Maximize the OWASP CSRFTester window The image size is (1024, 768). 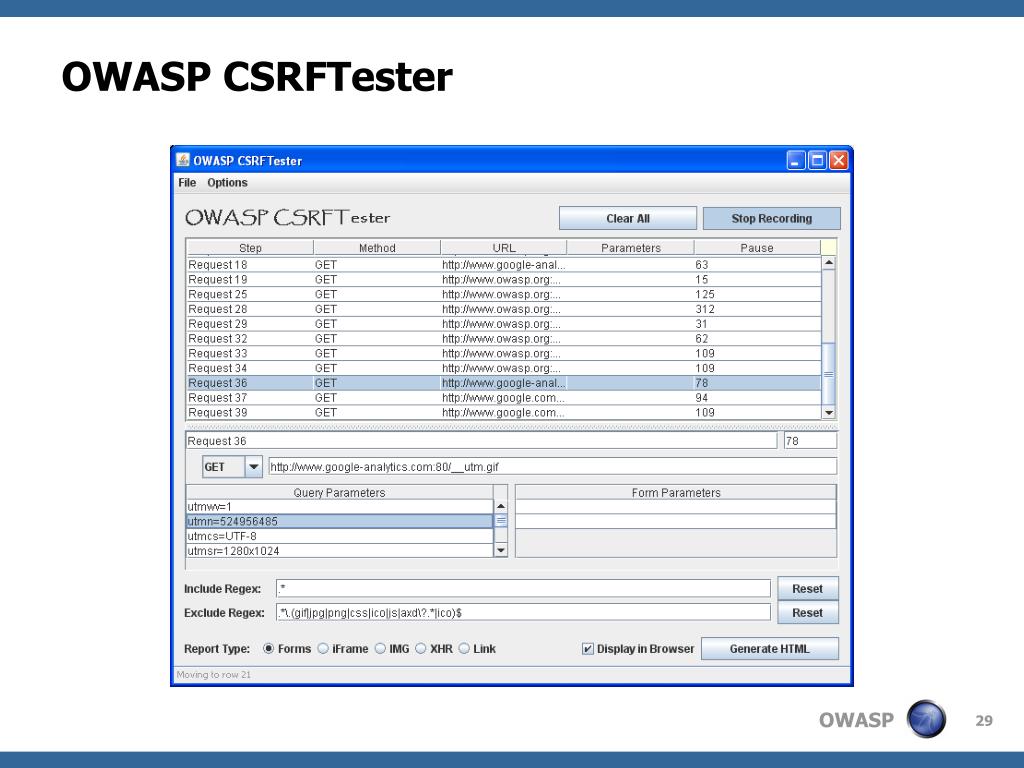[817, 160]
